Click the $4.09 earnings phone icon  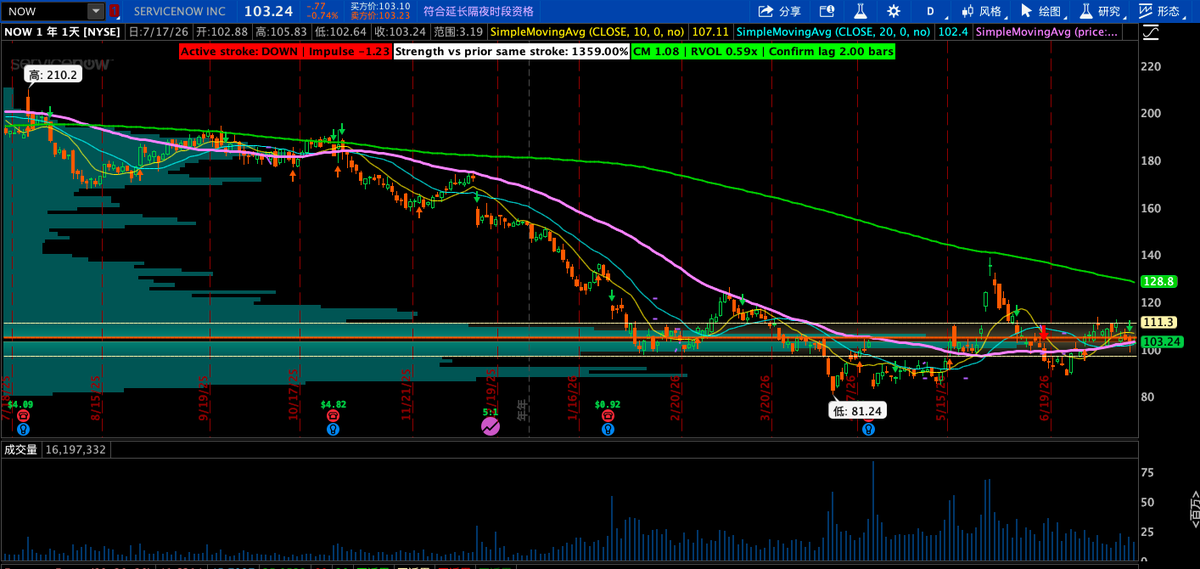tap(23, 414)
